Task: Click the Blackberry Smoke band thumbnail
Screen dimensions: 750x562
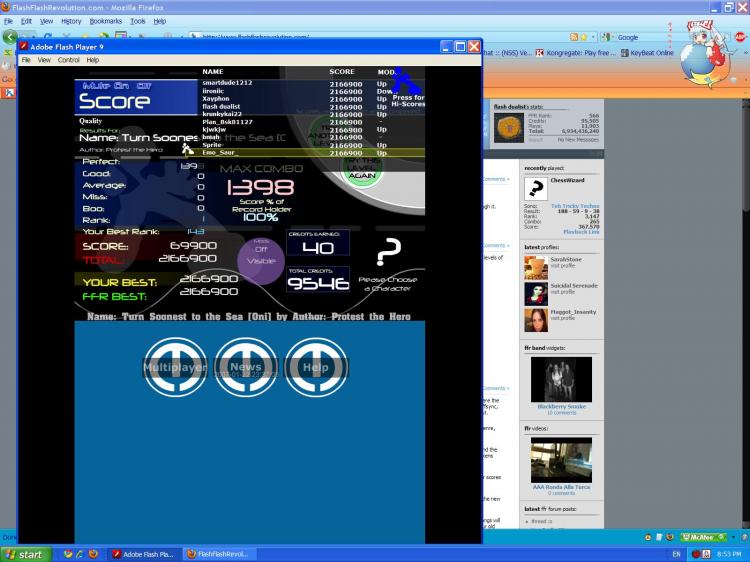Action: [561, 379]
